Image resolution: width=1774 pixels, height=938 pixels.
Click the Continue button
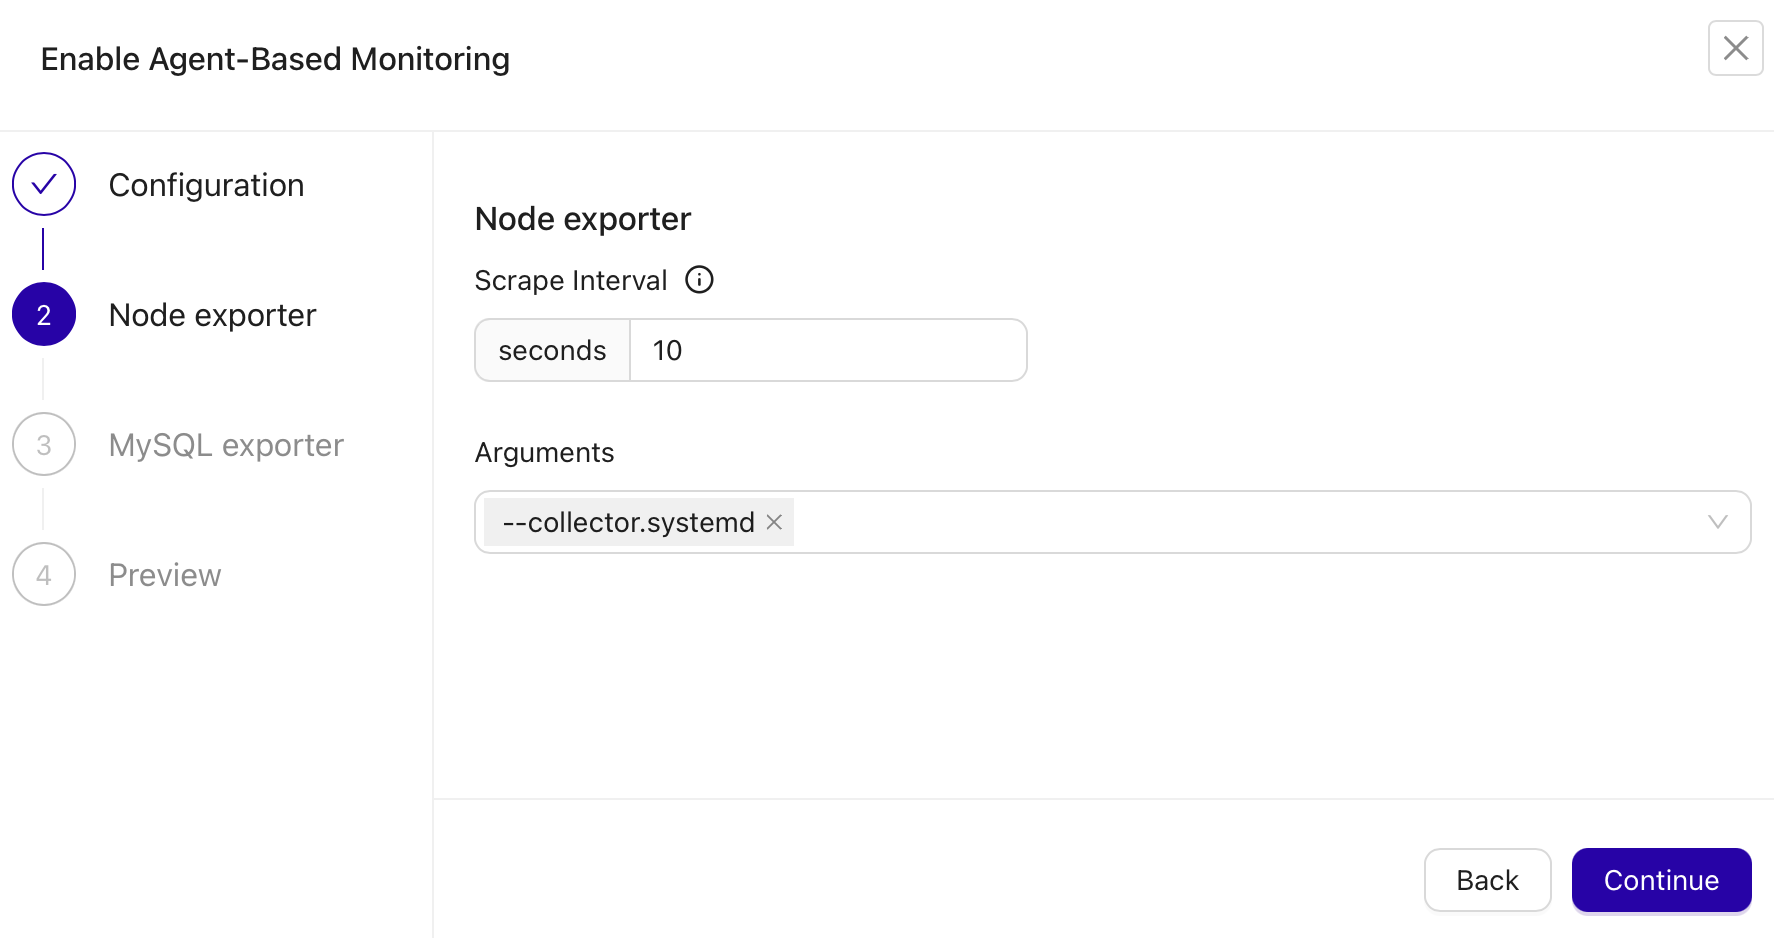tap(1661, 880)
